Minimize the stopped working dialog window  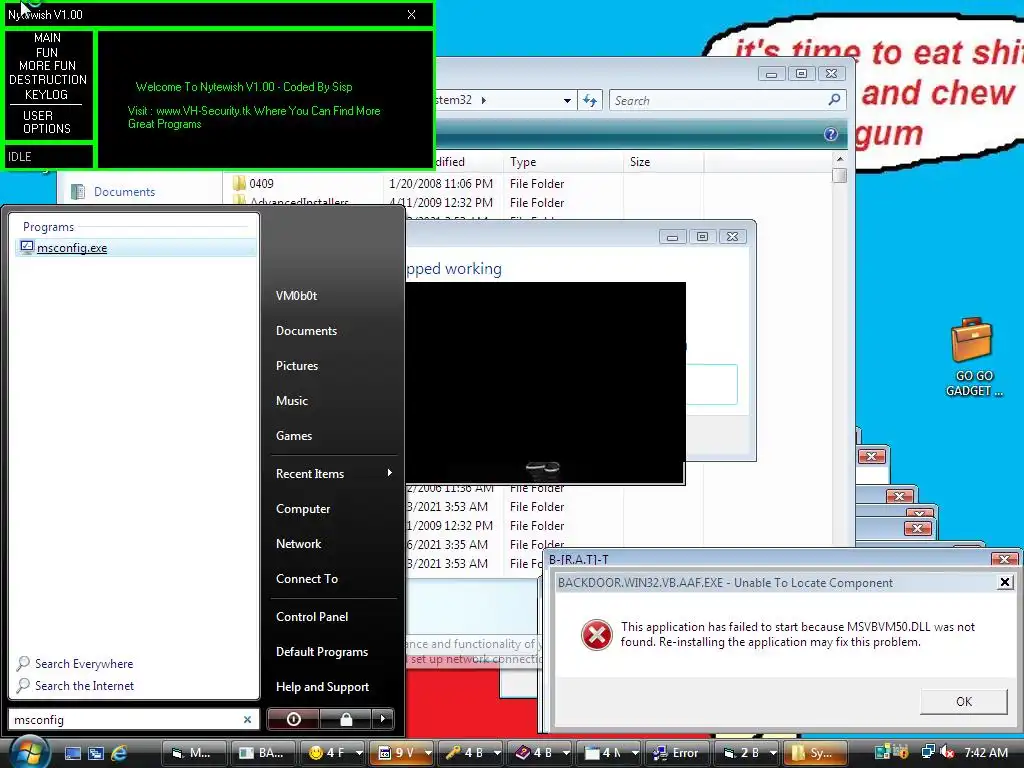point(672,237)
